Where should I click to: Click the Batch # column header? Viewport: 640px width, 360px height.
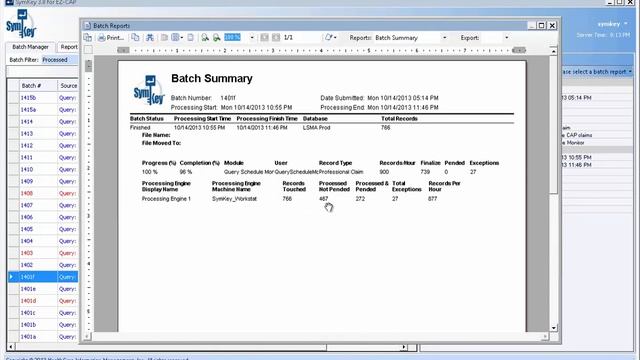(38, 86)
